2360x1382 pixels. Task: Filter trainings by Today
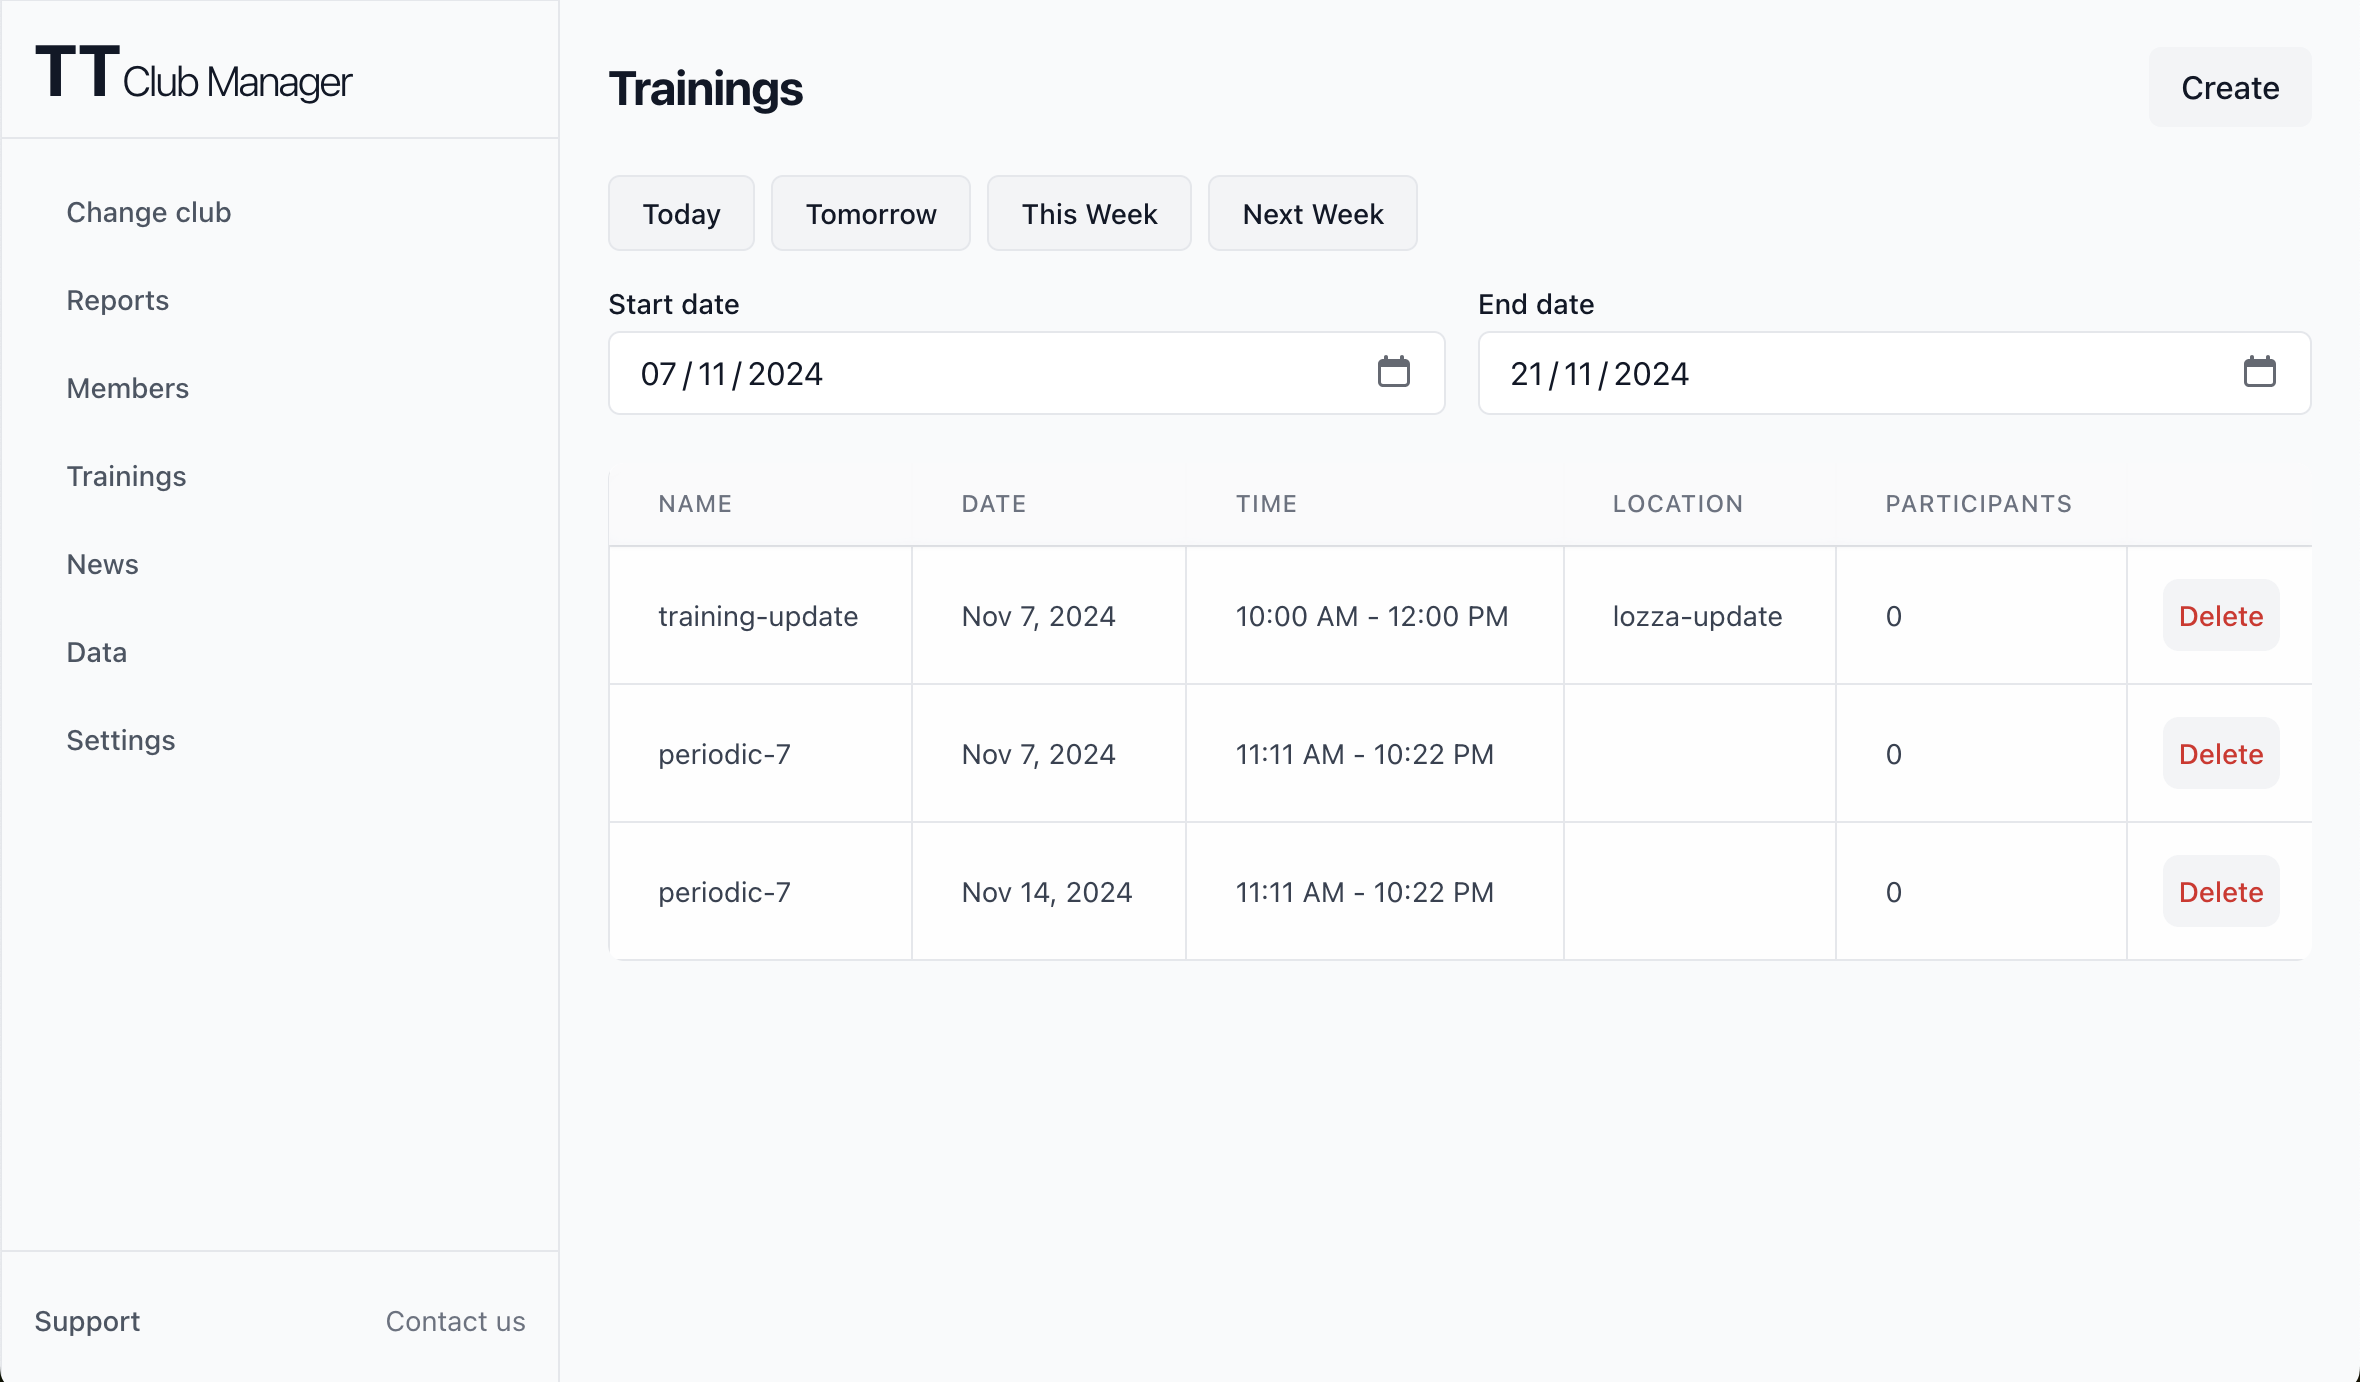(x=681, y=214)
